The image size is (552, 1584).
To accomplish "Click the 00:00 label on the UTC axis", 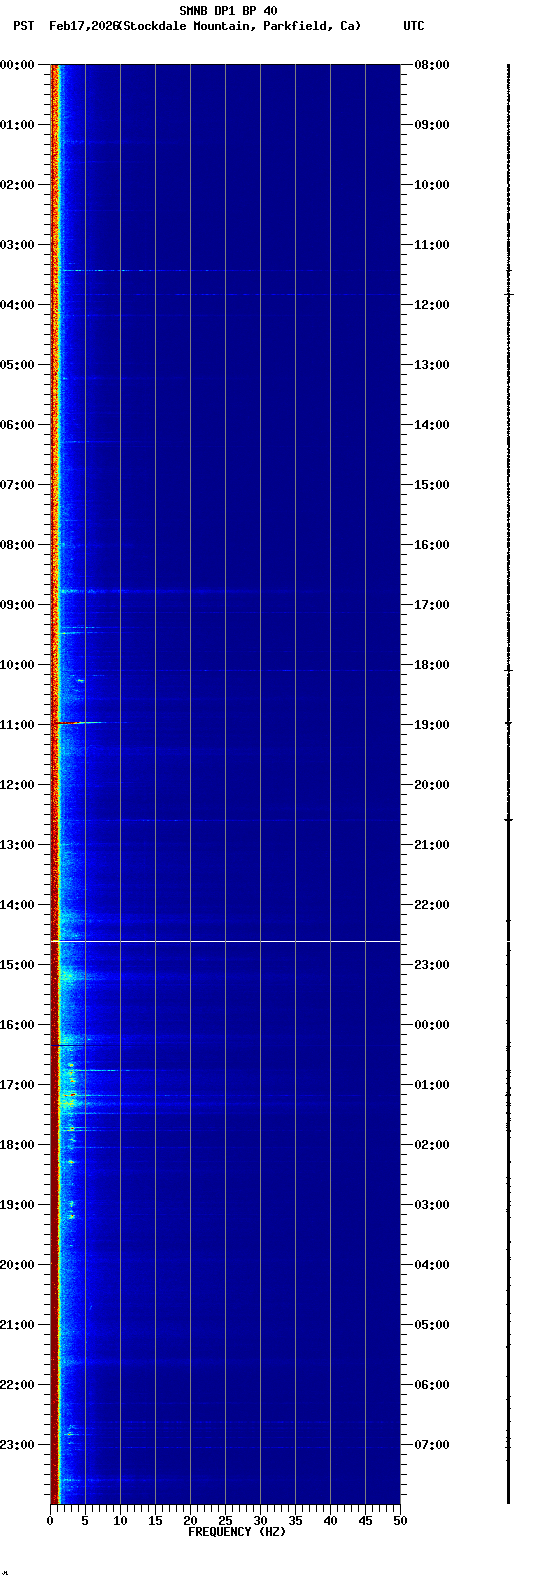I will (432, 1025).
